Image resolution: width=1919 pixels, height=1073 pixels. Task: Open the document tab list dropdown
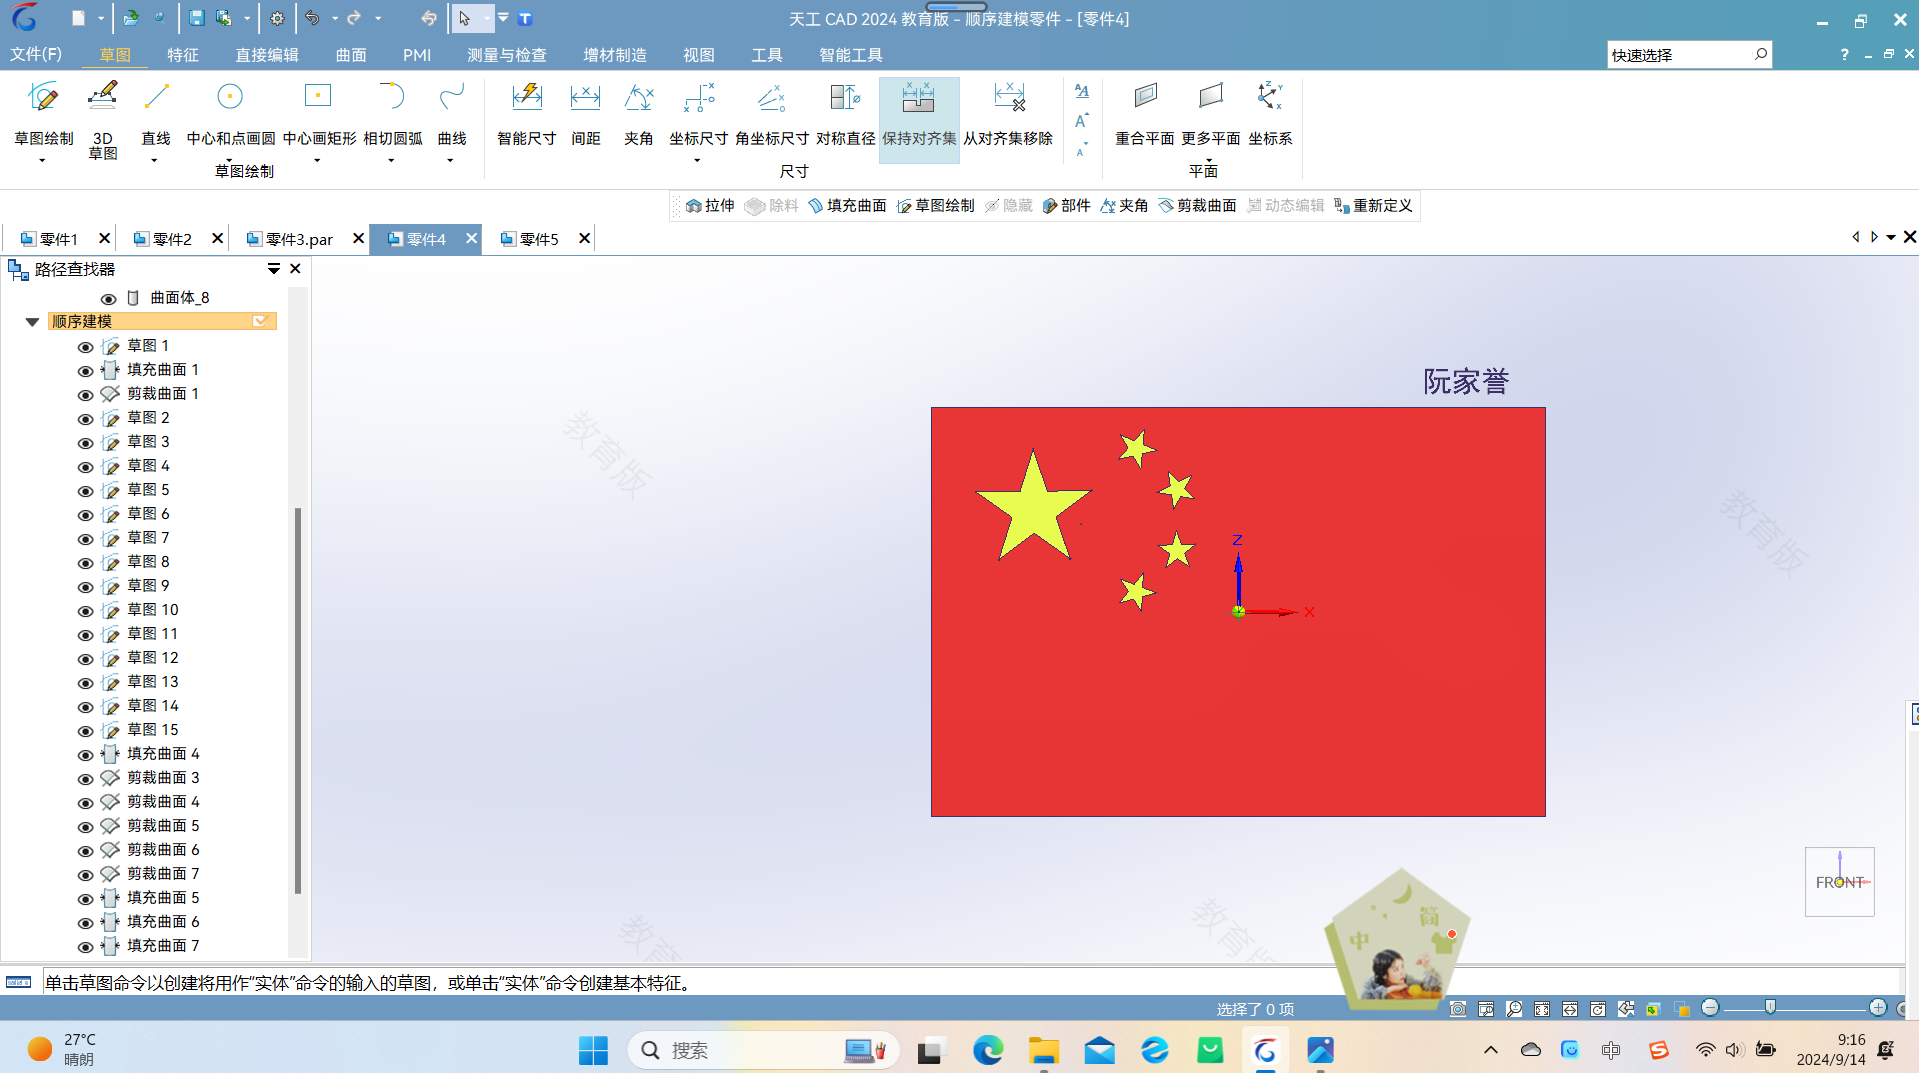coord(1891,237)
